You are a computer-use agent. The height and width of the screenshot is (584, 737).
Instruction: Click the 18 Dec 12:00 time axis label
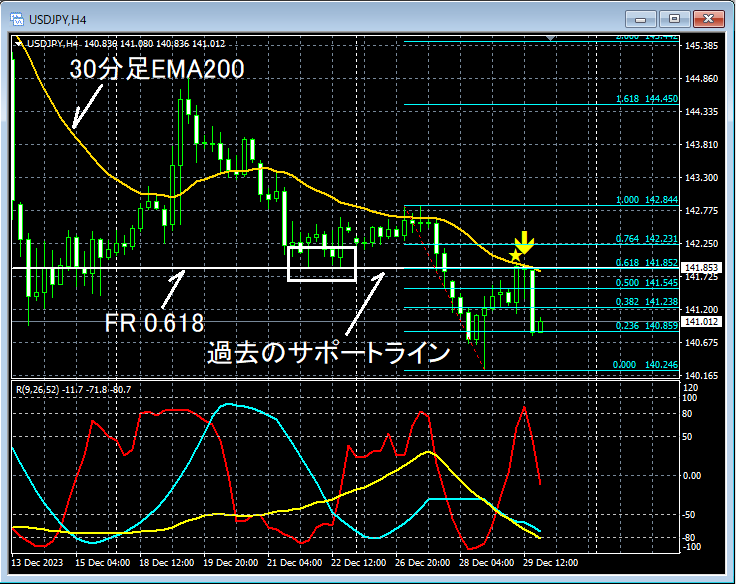point(167,563)
